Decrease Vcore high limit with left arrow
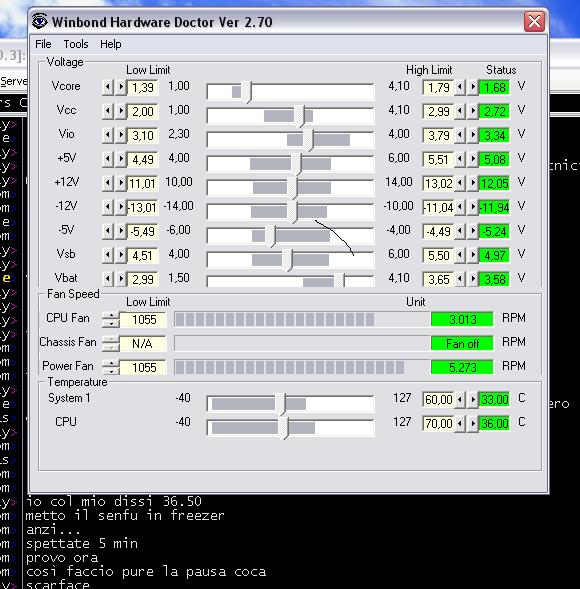This screenshot has height=589, width=580. (460, 88)
